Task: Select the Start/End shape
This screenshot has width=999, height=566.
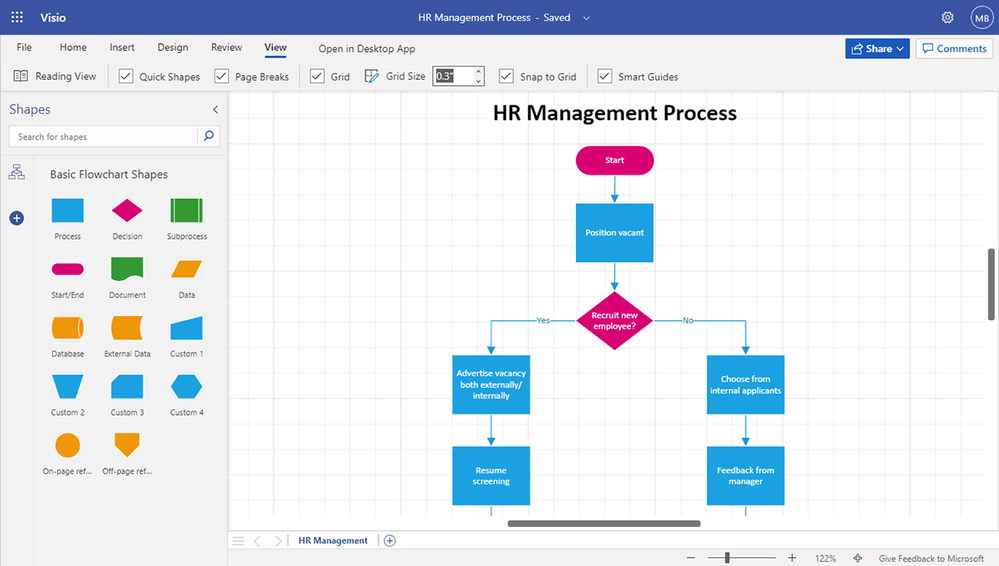Action: 68,269
